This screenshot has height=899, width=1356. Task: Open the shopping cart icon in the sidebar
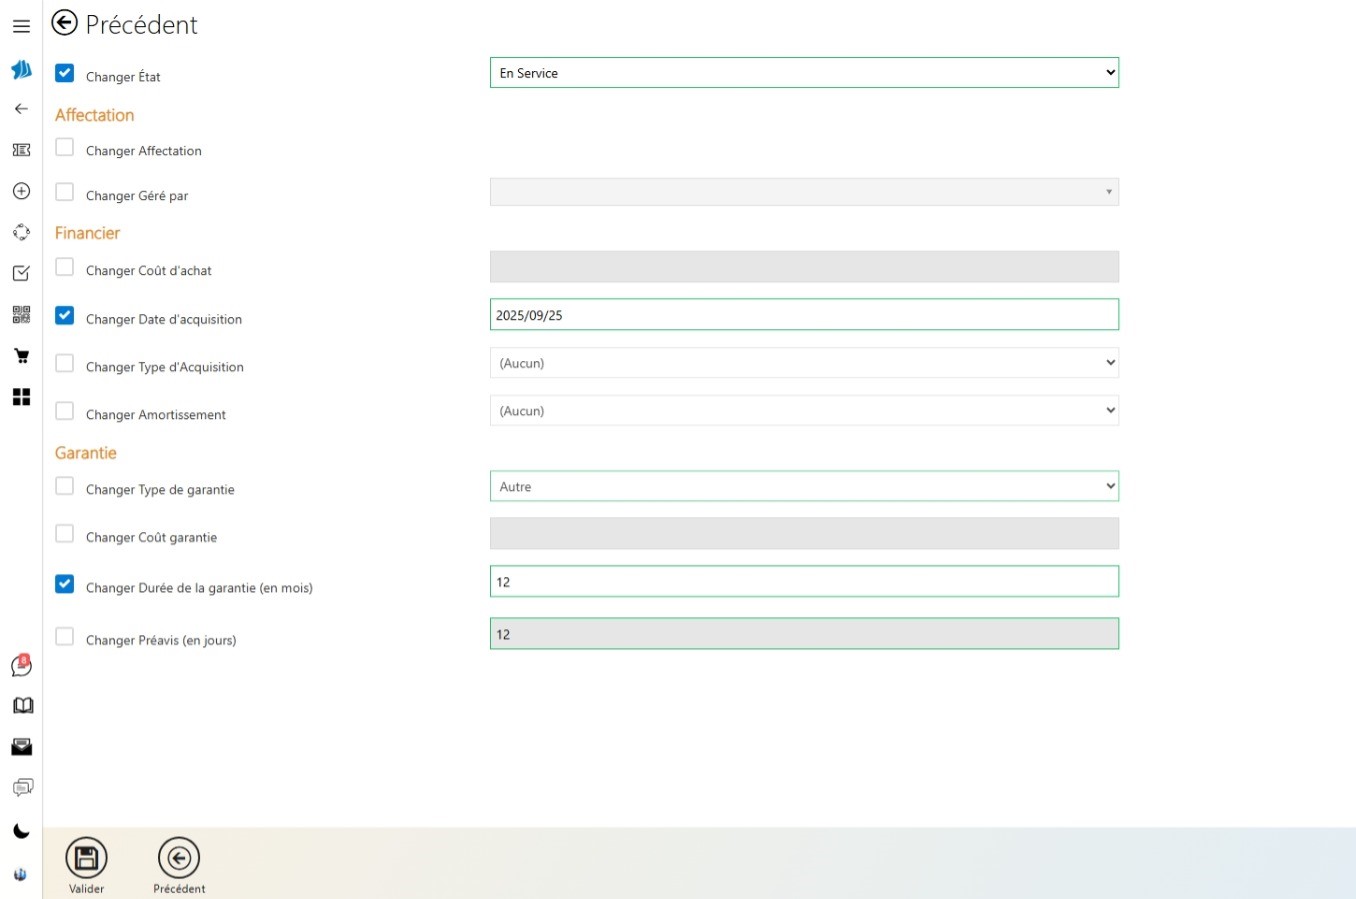[21, 356]
